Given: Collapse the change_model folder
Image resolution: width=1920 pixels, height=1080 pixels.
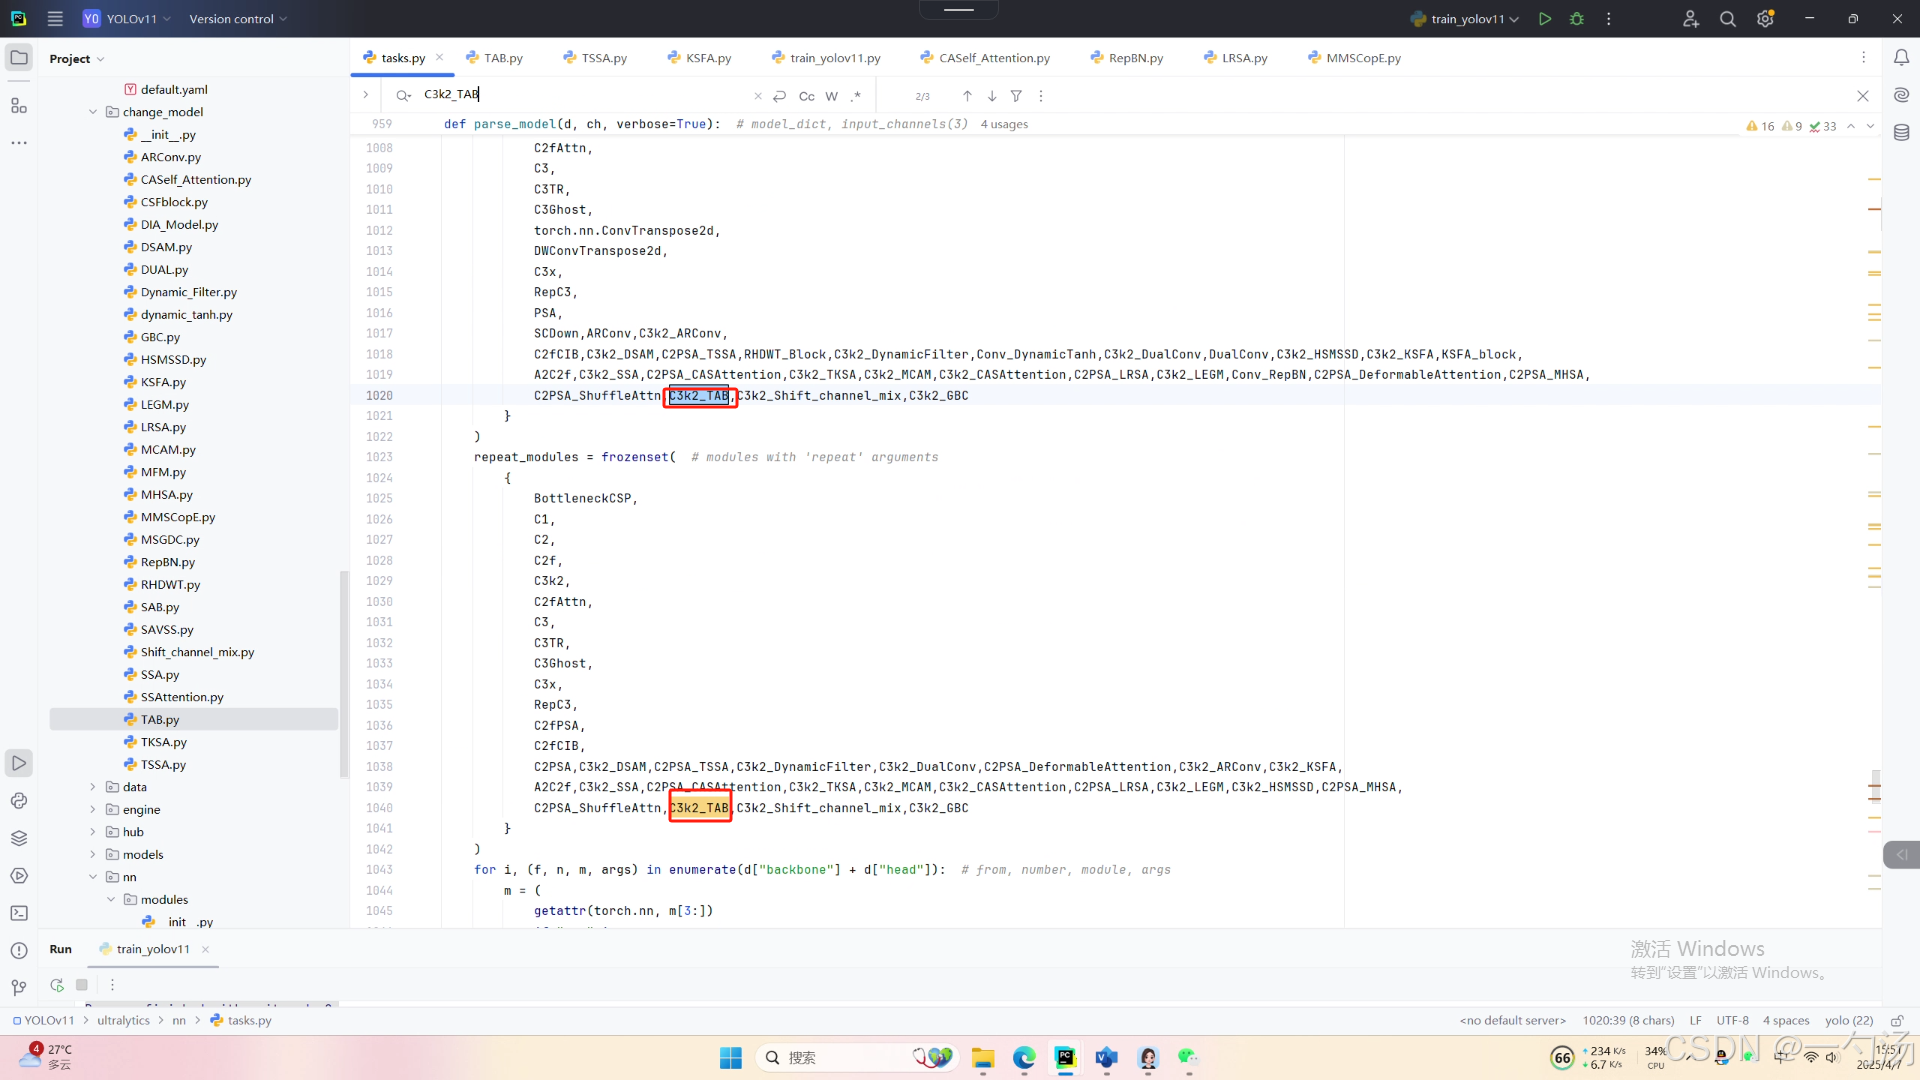Looking at the screenshot, I should [93, 112].
